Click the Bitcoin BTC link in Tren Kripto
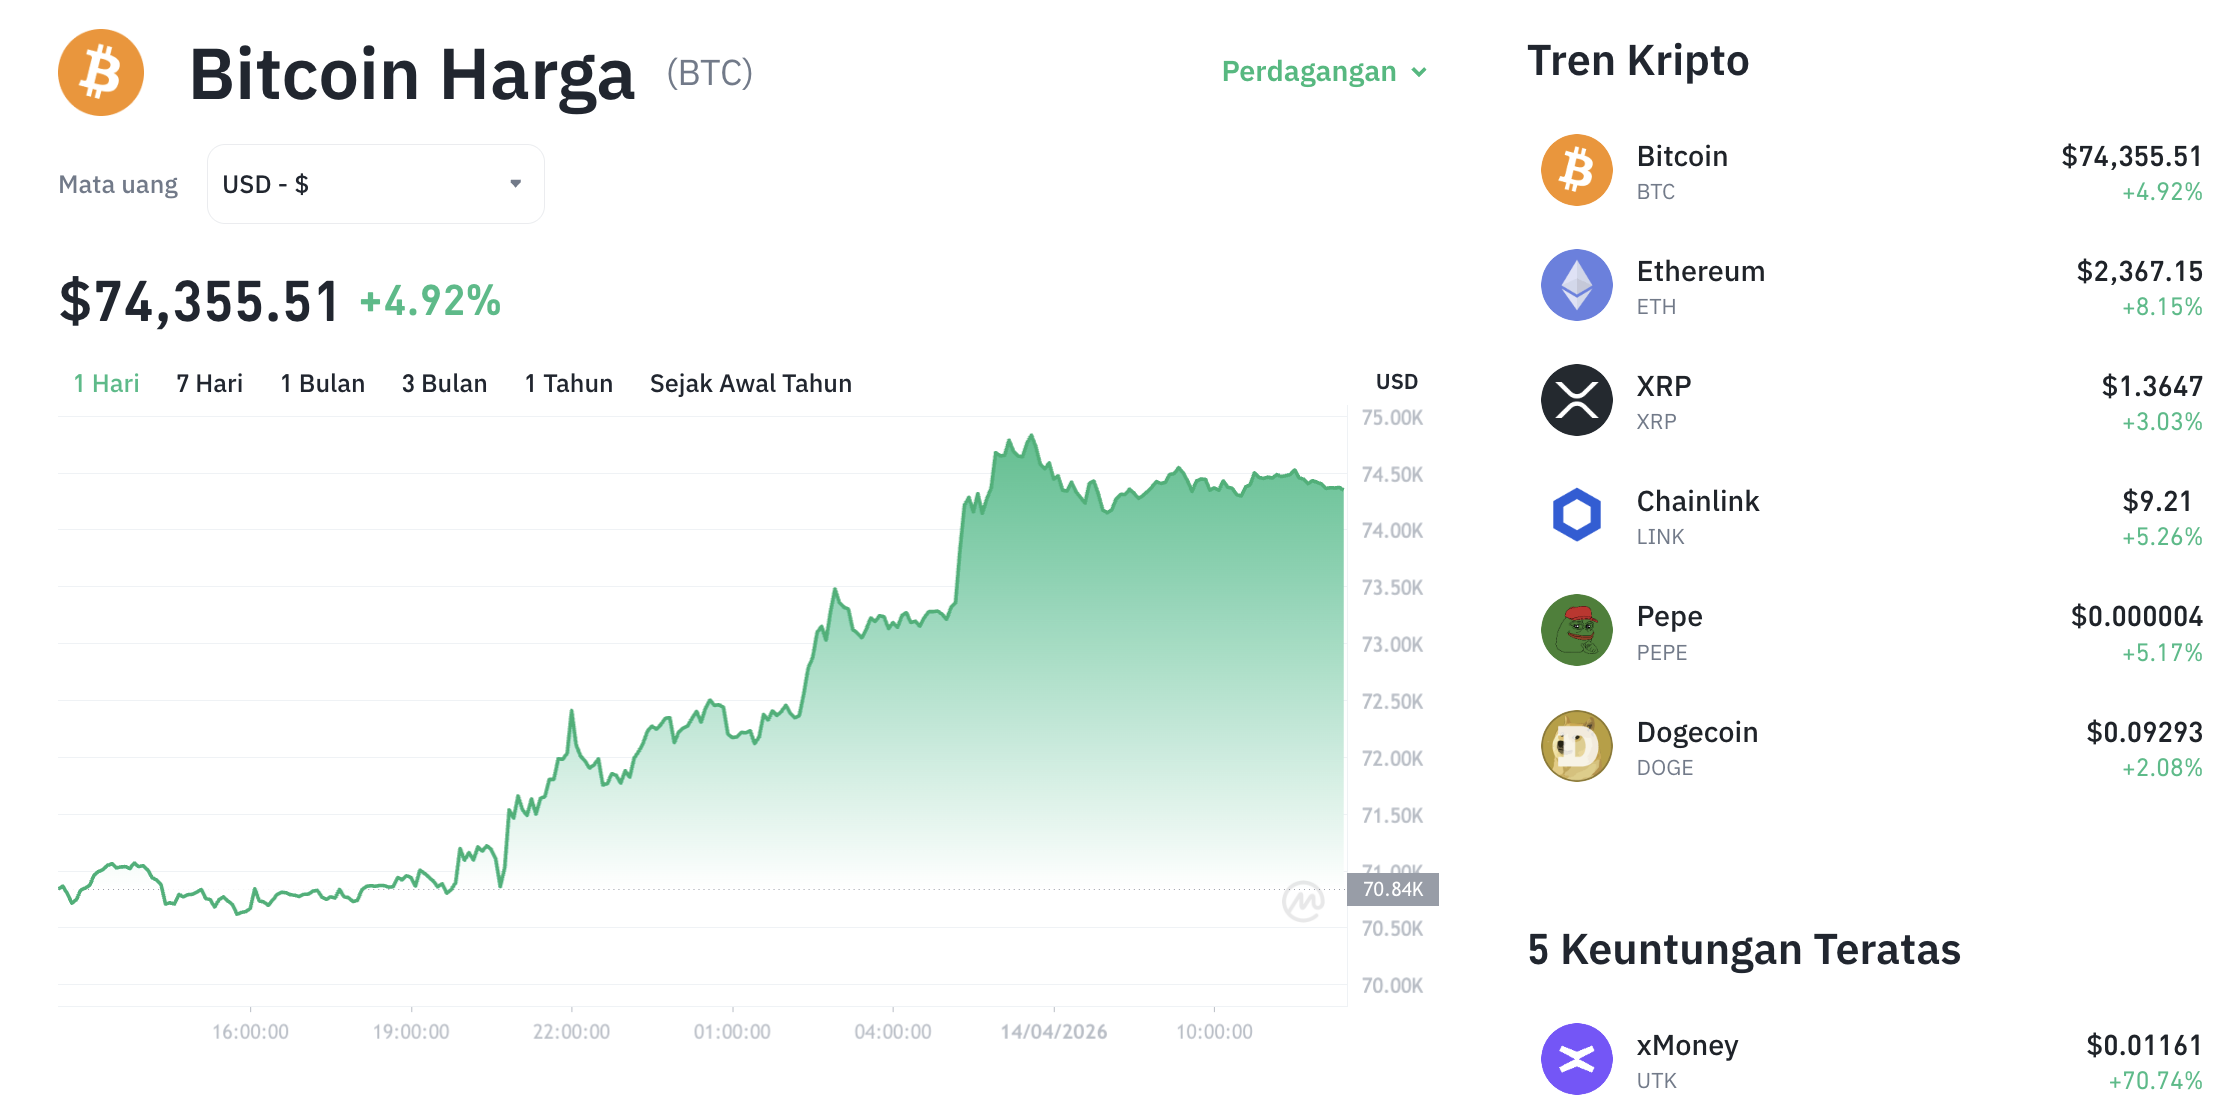 1682,156
